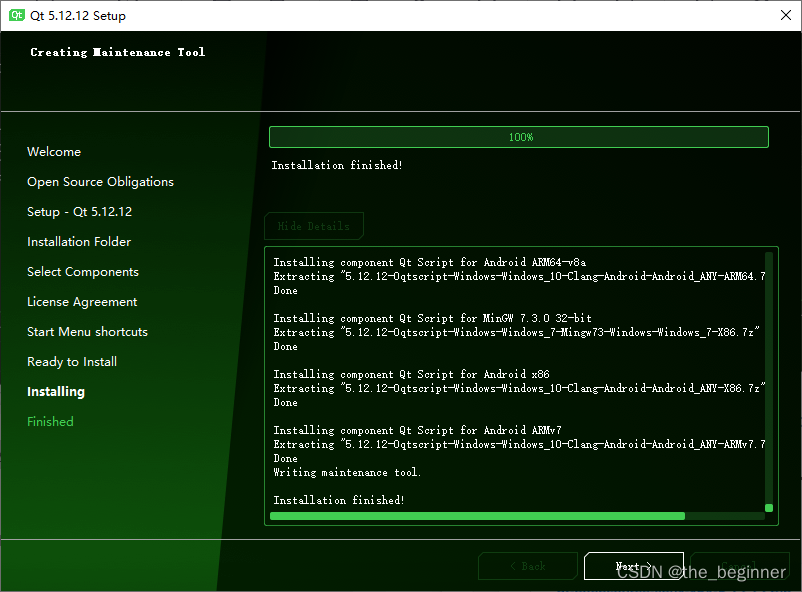802x592 pixels.
Task: Click the Extracting line ending in "ANY-ARMv7.7"
Action: point(519,444)
